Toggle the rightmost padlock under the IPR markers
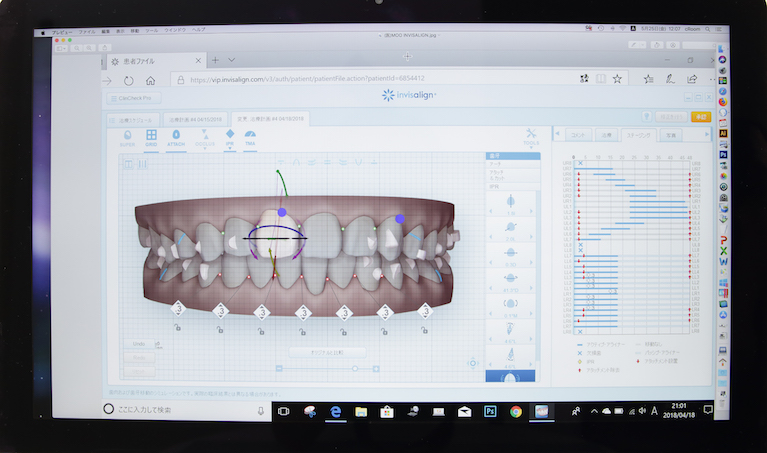 (x=424, y=330)
